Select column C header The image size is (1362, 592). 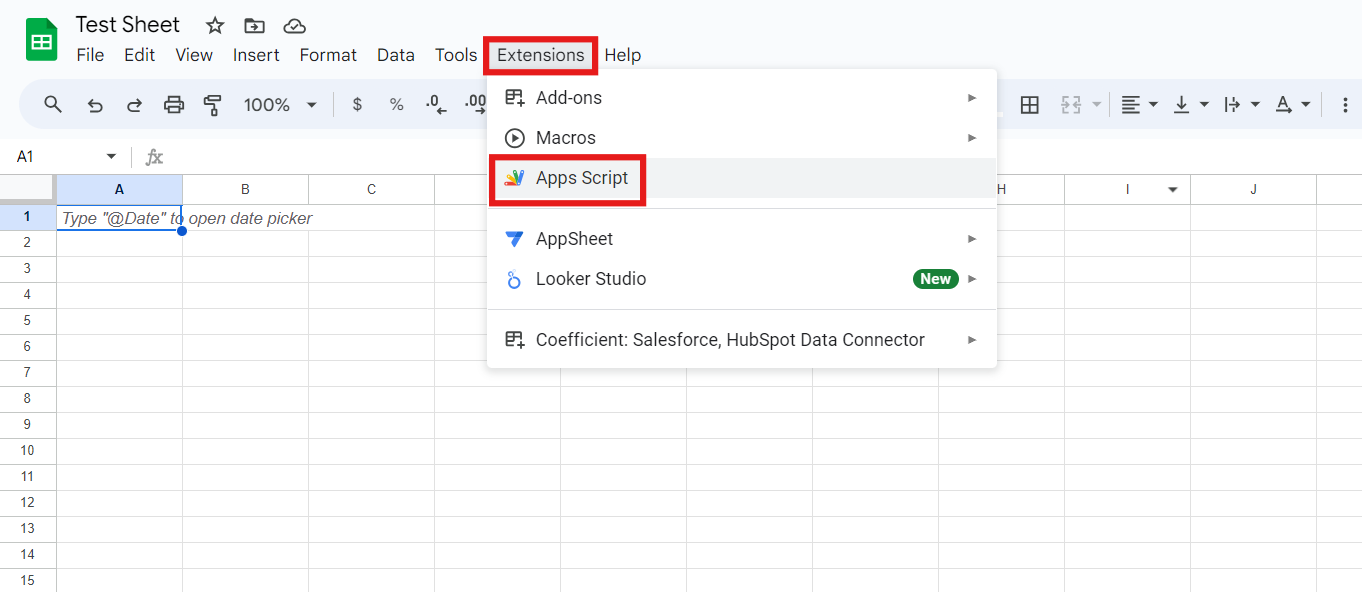(371, 189)
